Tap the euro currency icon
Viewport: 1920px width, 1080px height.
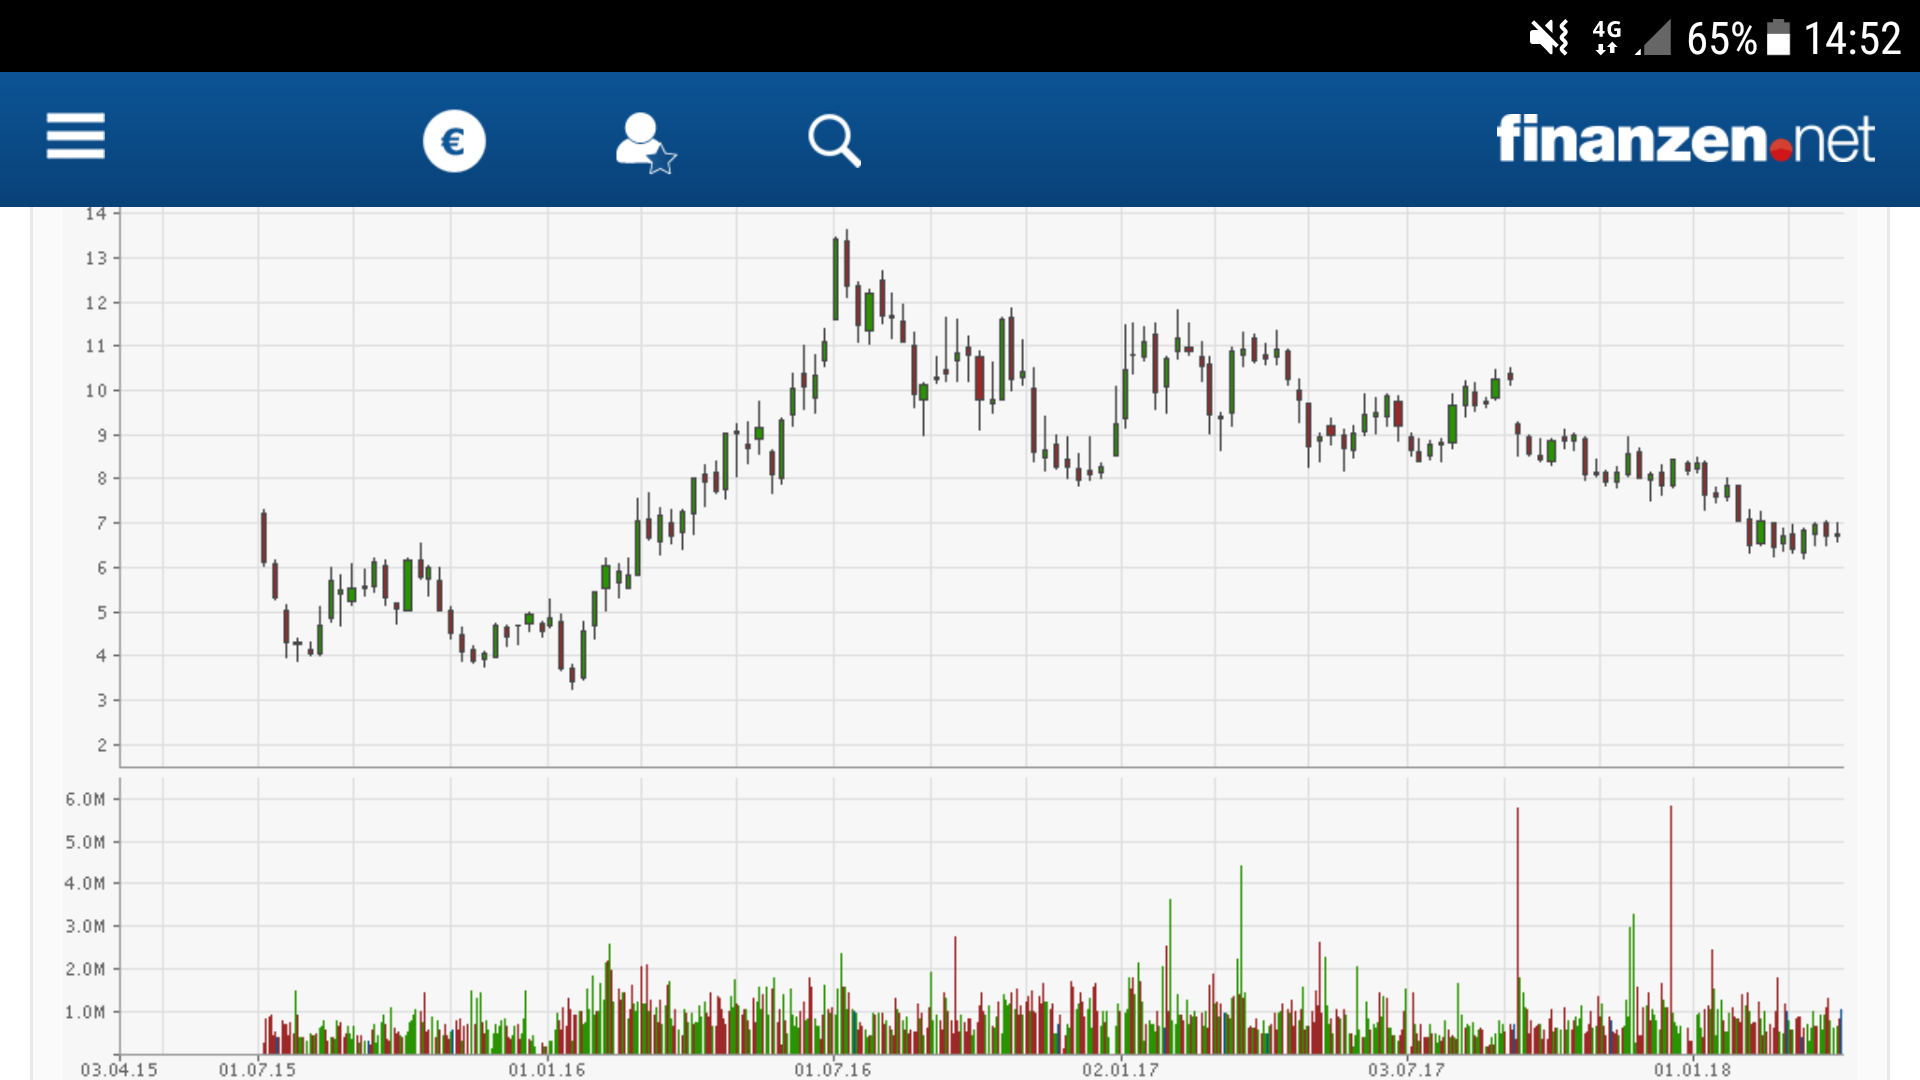(x=454, y=141)
